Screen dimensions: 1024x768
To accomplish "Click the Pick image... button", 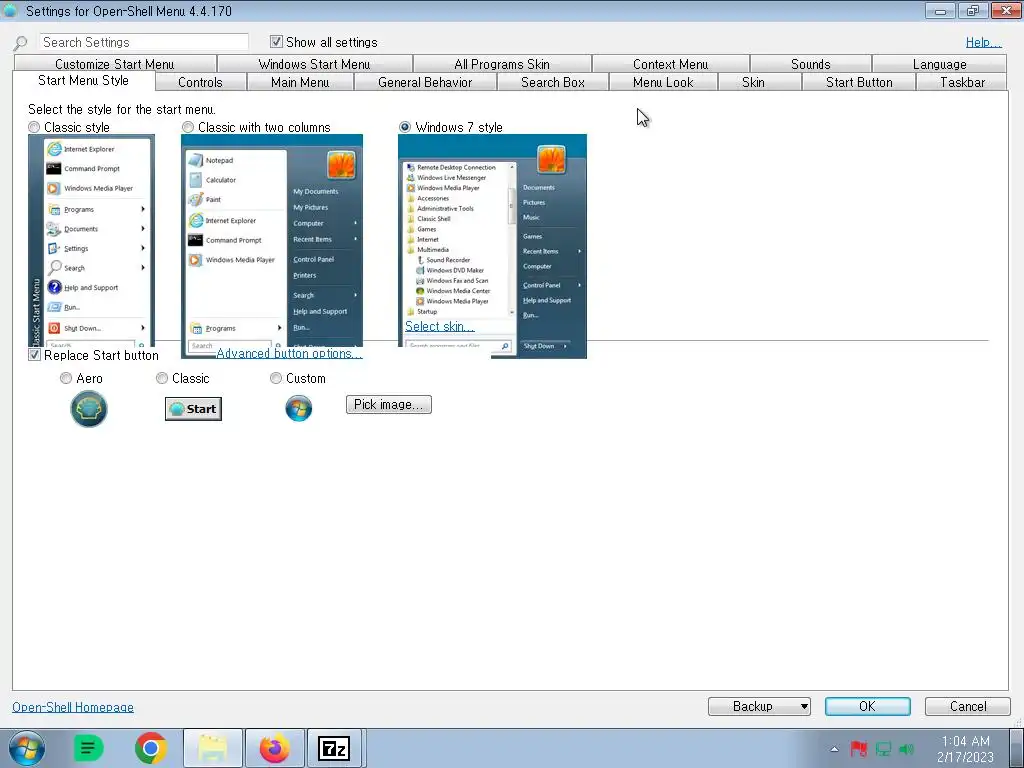I will click(389, 404).
